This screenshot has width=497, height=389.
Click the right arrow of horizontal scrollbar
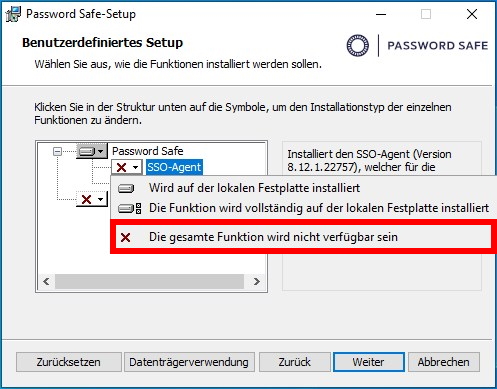[256, 282]
